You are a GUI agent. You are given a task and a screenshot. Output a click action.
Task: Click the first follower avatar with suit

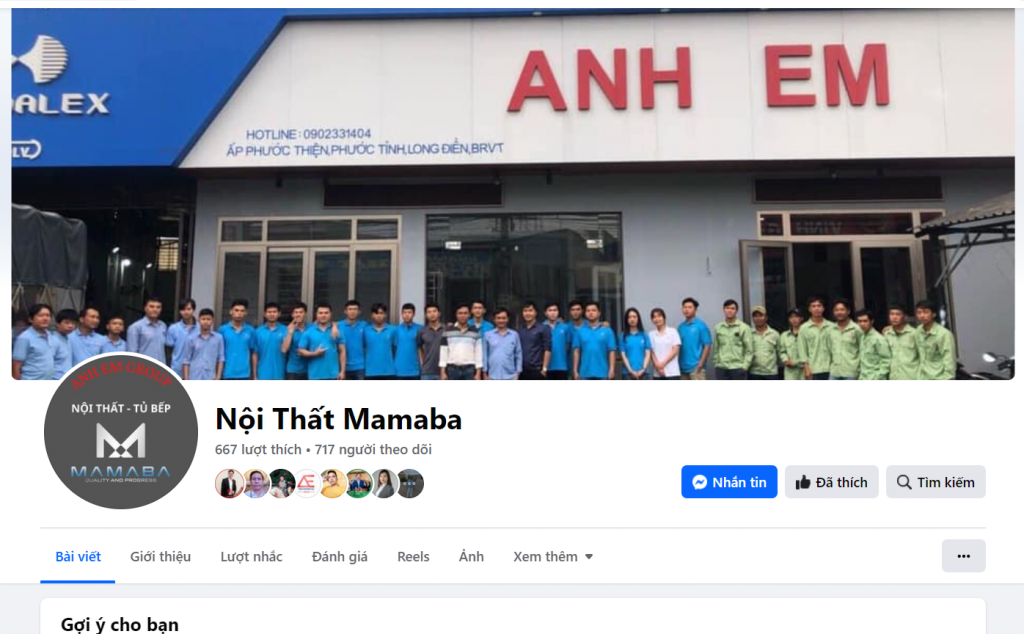tap(229, 484)
